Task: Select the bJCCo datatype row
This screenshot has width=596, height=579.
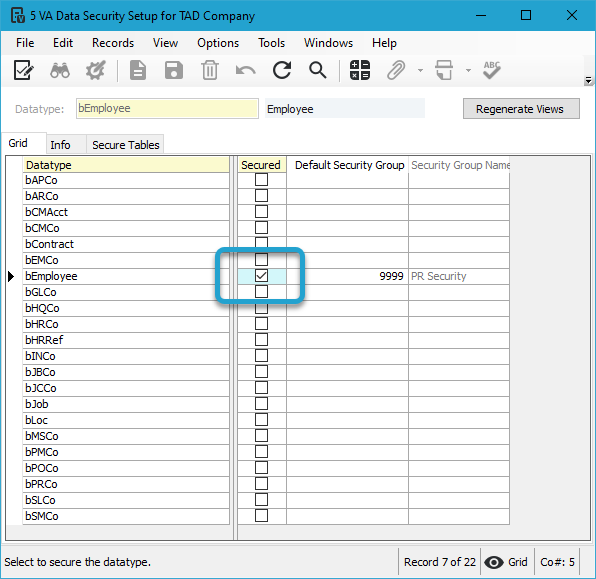Action: click(x=126, y=388)
